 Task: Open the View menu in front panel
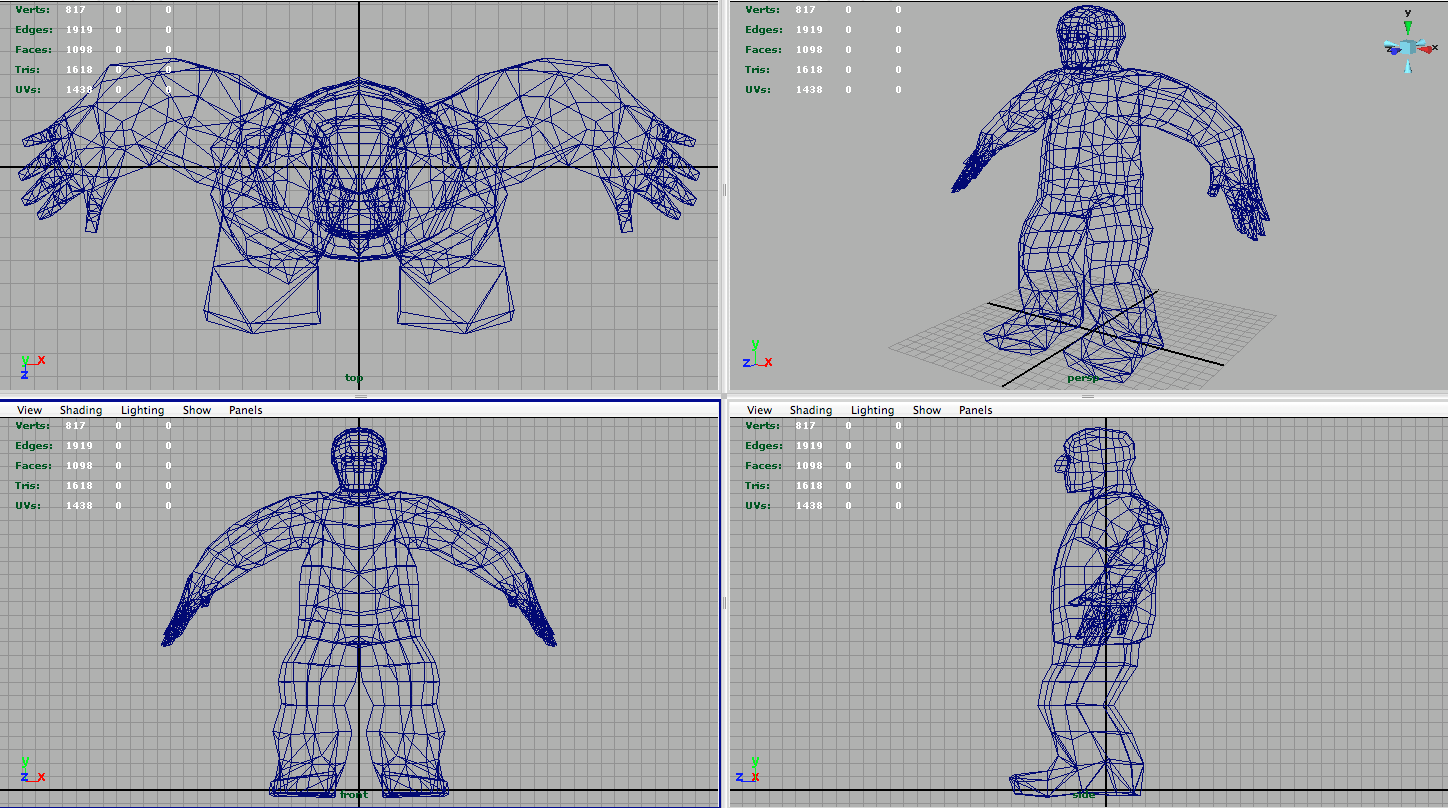coord(30,410)
